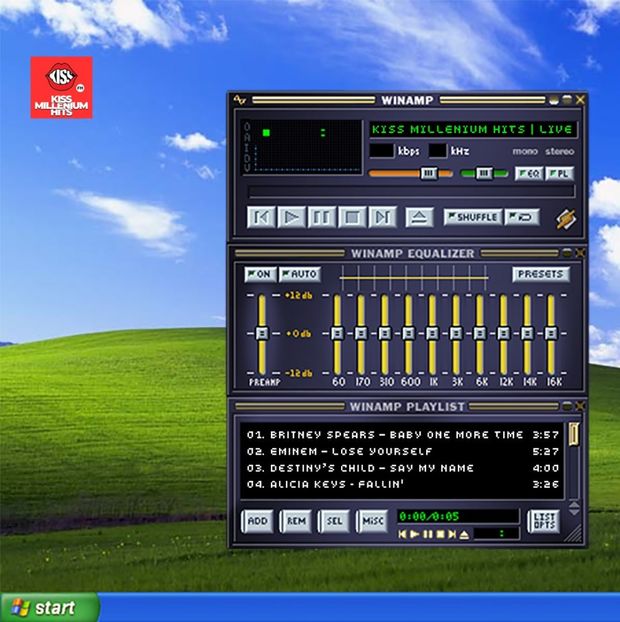Click the 14K equalizer slider handle
This screenshot has height=622, width=620.
527,333
